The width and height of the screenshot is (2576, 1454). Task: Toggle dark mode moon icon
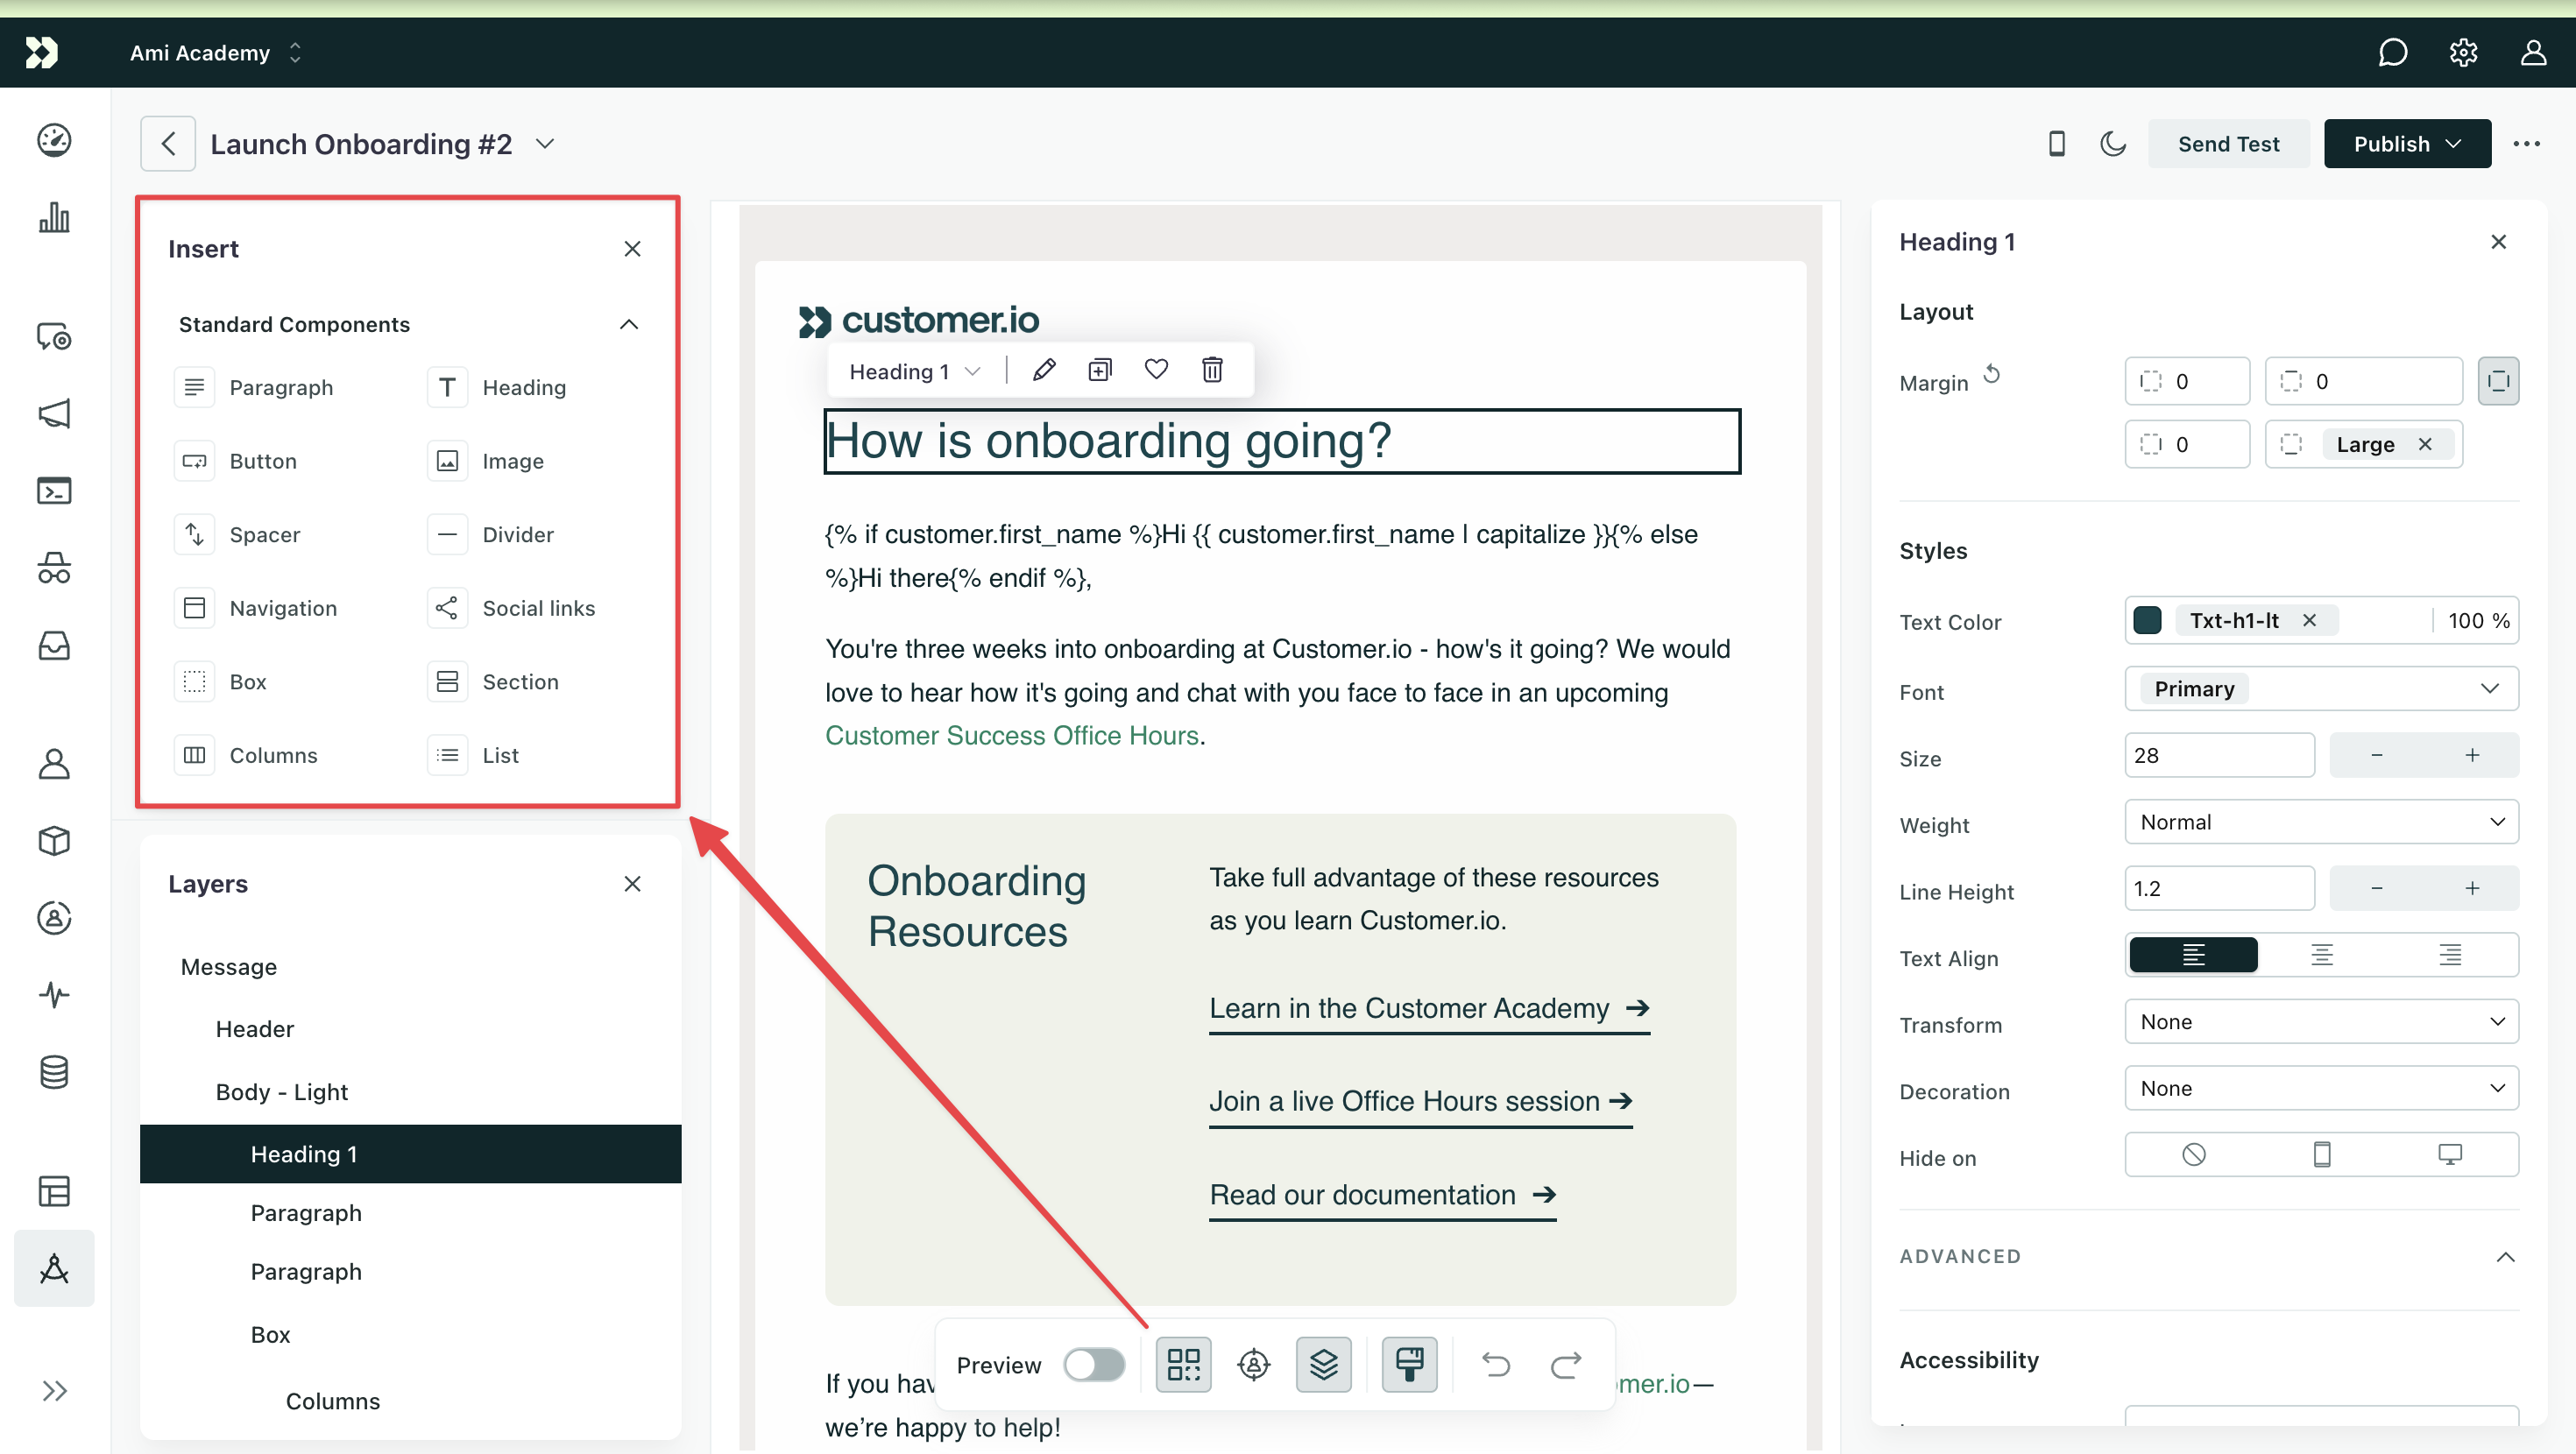pyautogui.click(x=2113, y=144)
